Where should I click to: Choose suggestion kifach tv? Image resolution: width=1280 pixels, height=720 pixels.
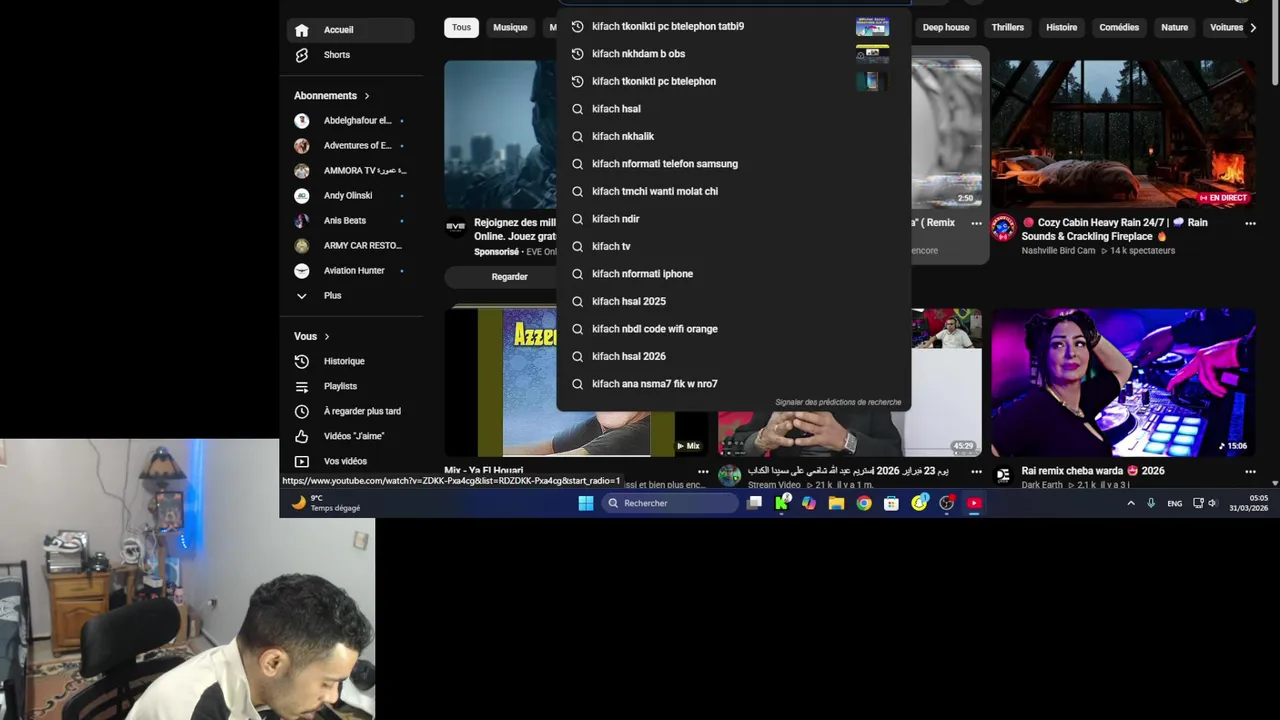[733, 246]
